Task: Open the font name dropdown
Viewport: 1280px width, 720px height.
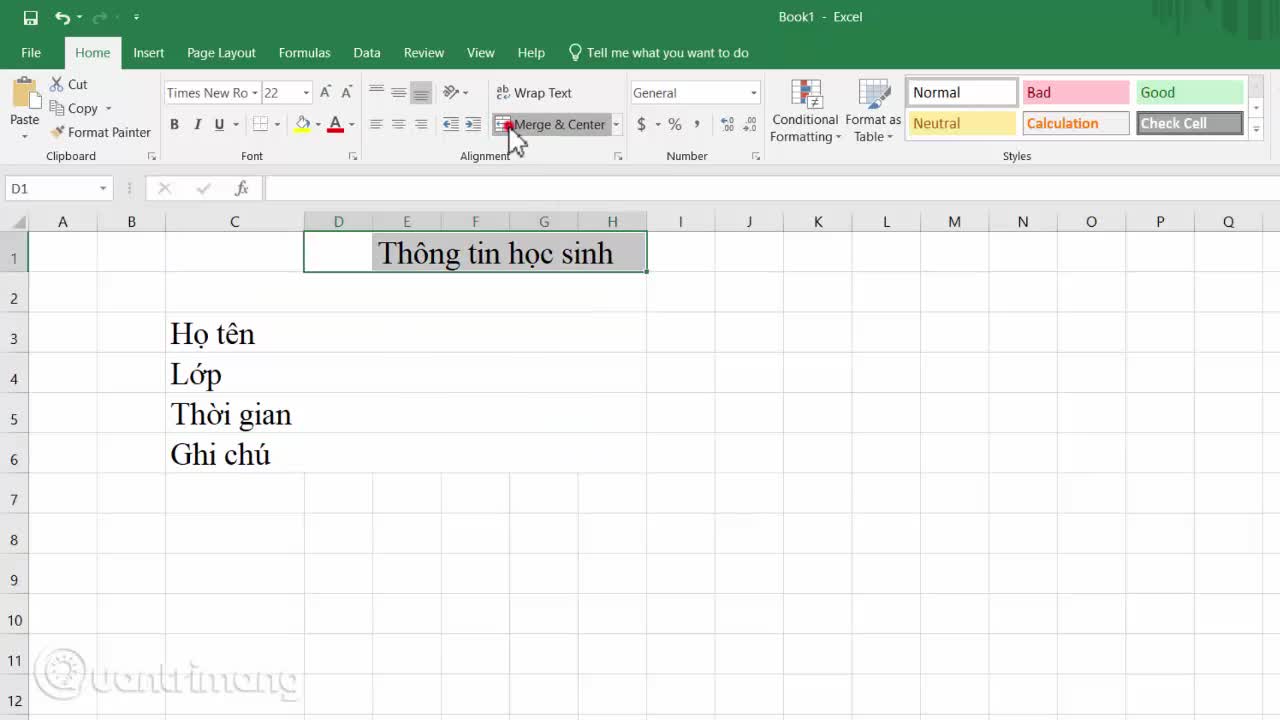Action: point(255,93)
